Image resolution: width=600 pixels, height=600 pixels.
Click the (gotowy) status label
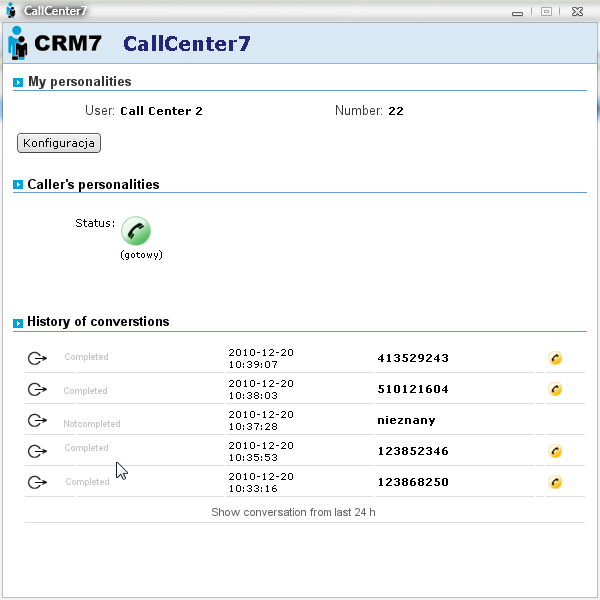click(x=142, y=255)
